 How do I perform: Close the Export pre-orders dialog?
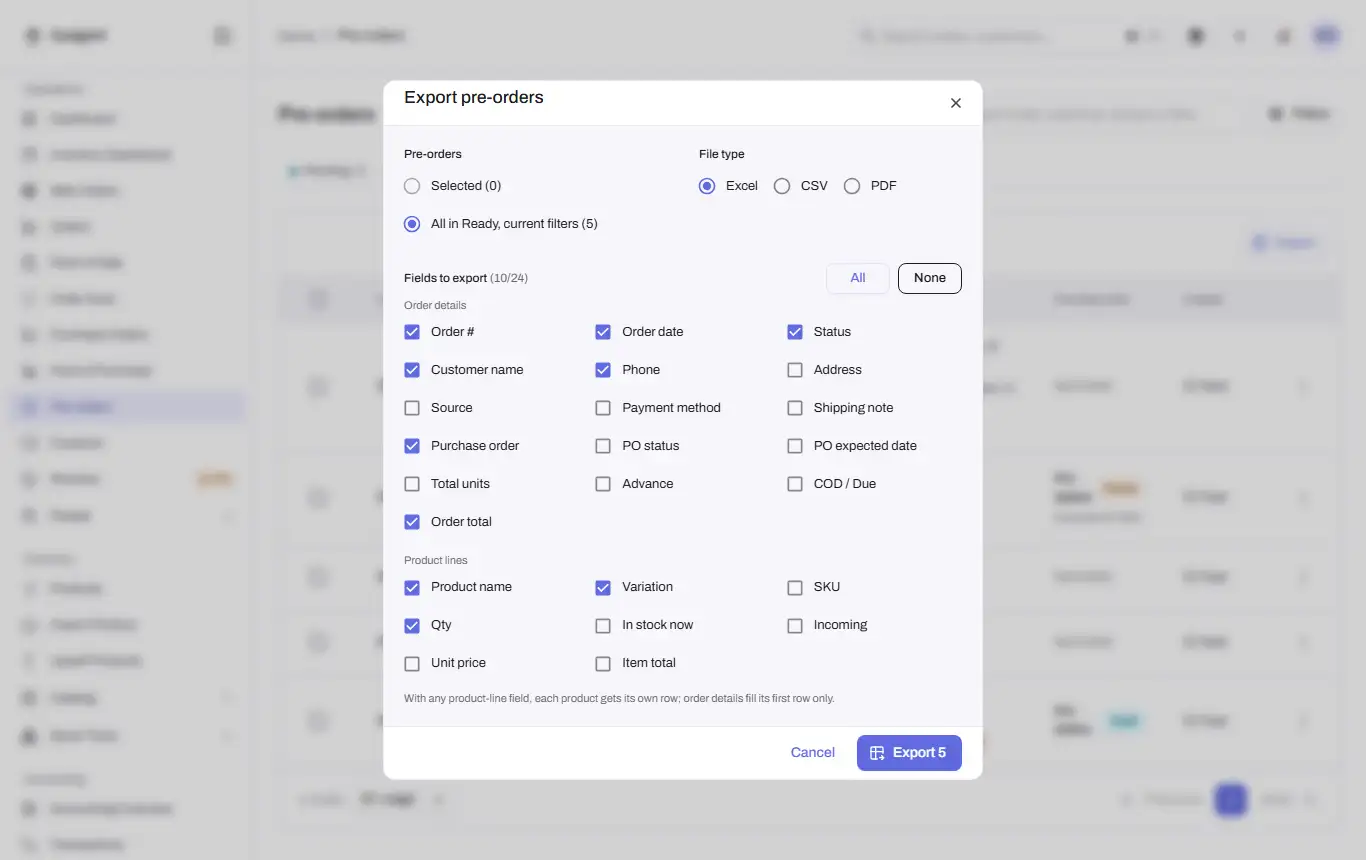coord(955,103)
